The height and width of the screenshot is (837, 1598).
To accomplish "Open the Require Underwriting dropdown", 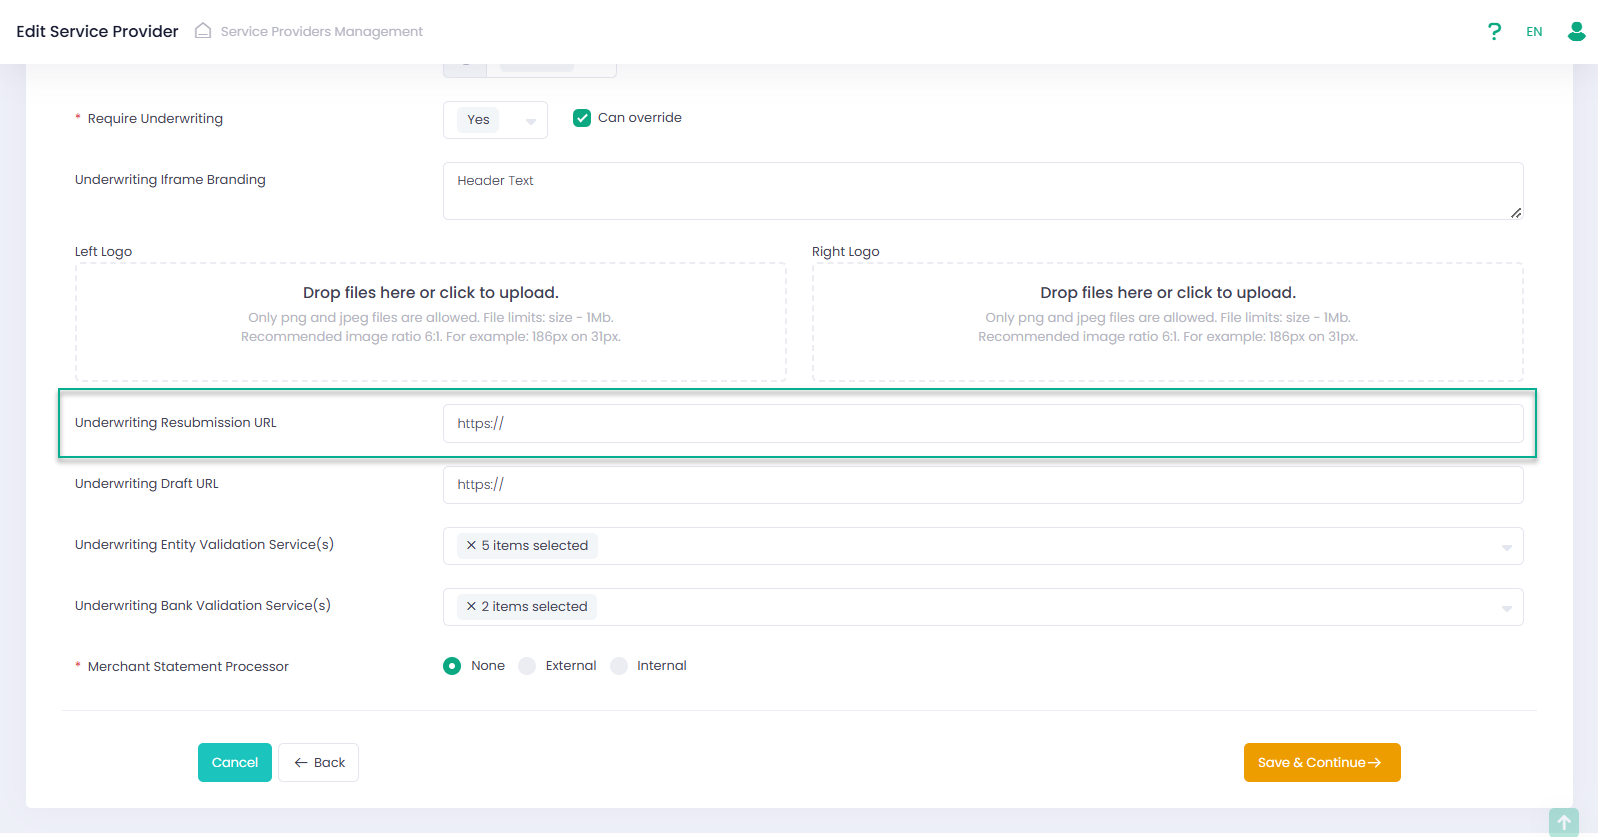I will tap(495, 120).
